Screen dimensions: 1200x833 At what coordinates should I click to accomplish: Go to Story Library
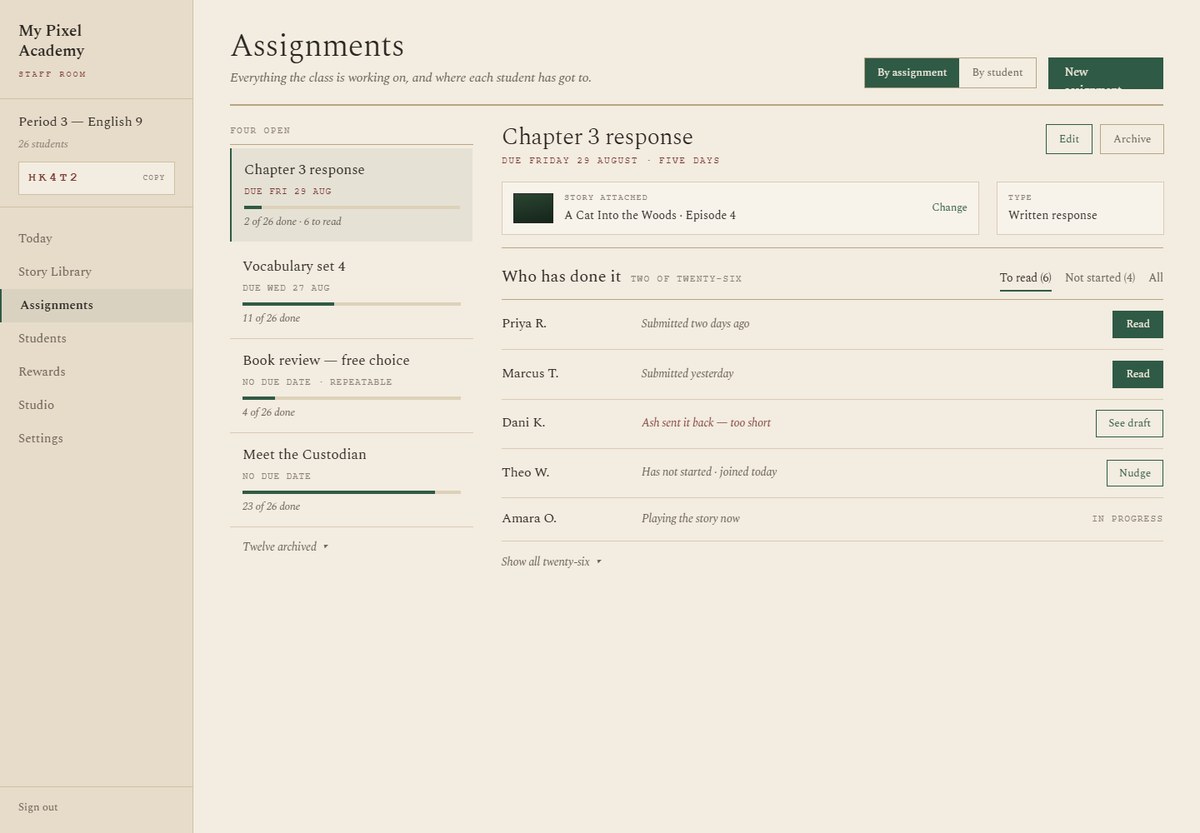(x=54, y=272)
